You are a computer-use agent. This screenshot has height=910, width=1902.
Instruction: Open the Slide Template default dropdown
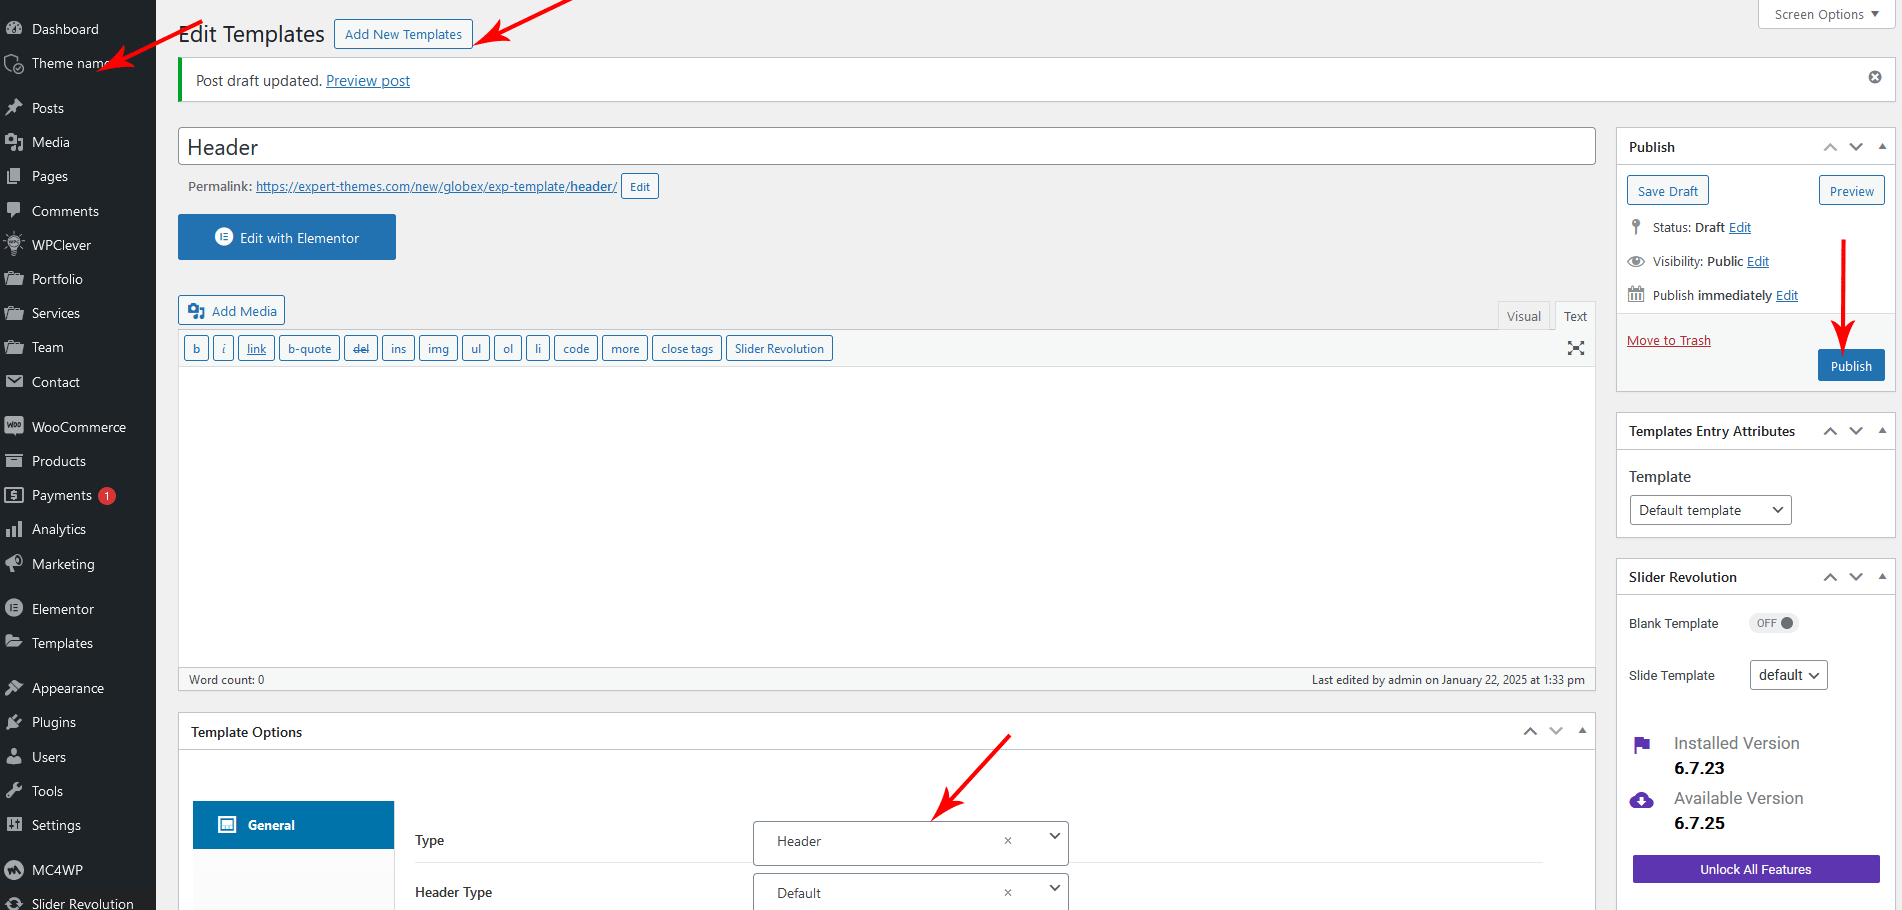coord(1788,675)
